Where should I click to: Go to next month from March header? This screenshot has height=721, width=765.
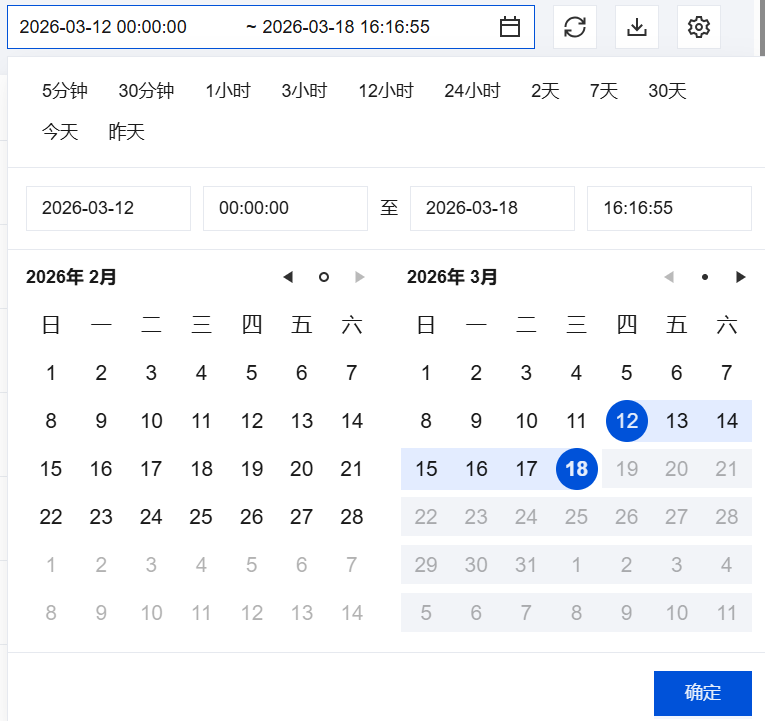pos(741,277)
